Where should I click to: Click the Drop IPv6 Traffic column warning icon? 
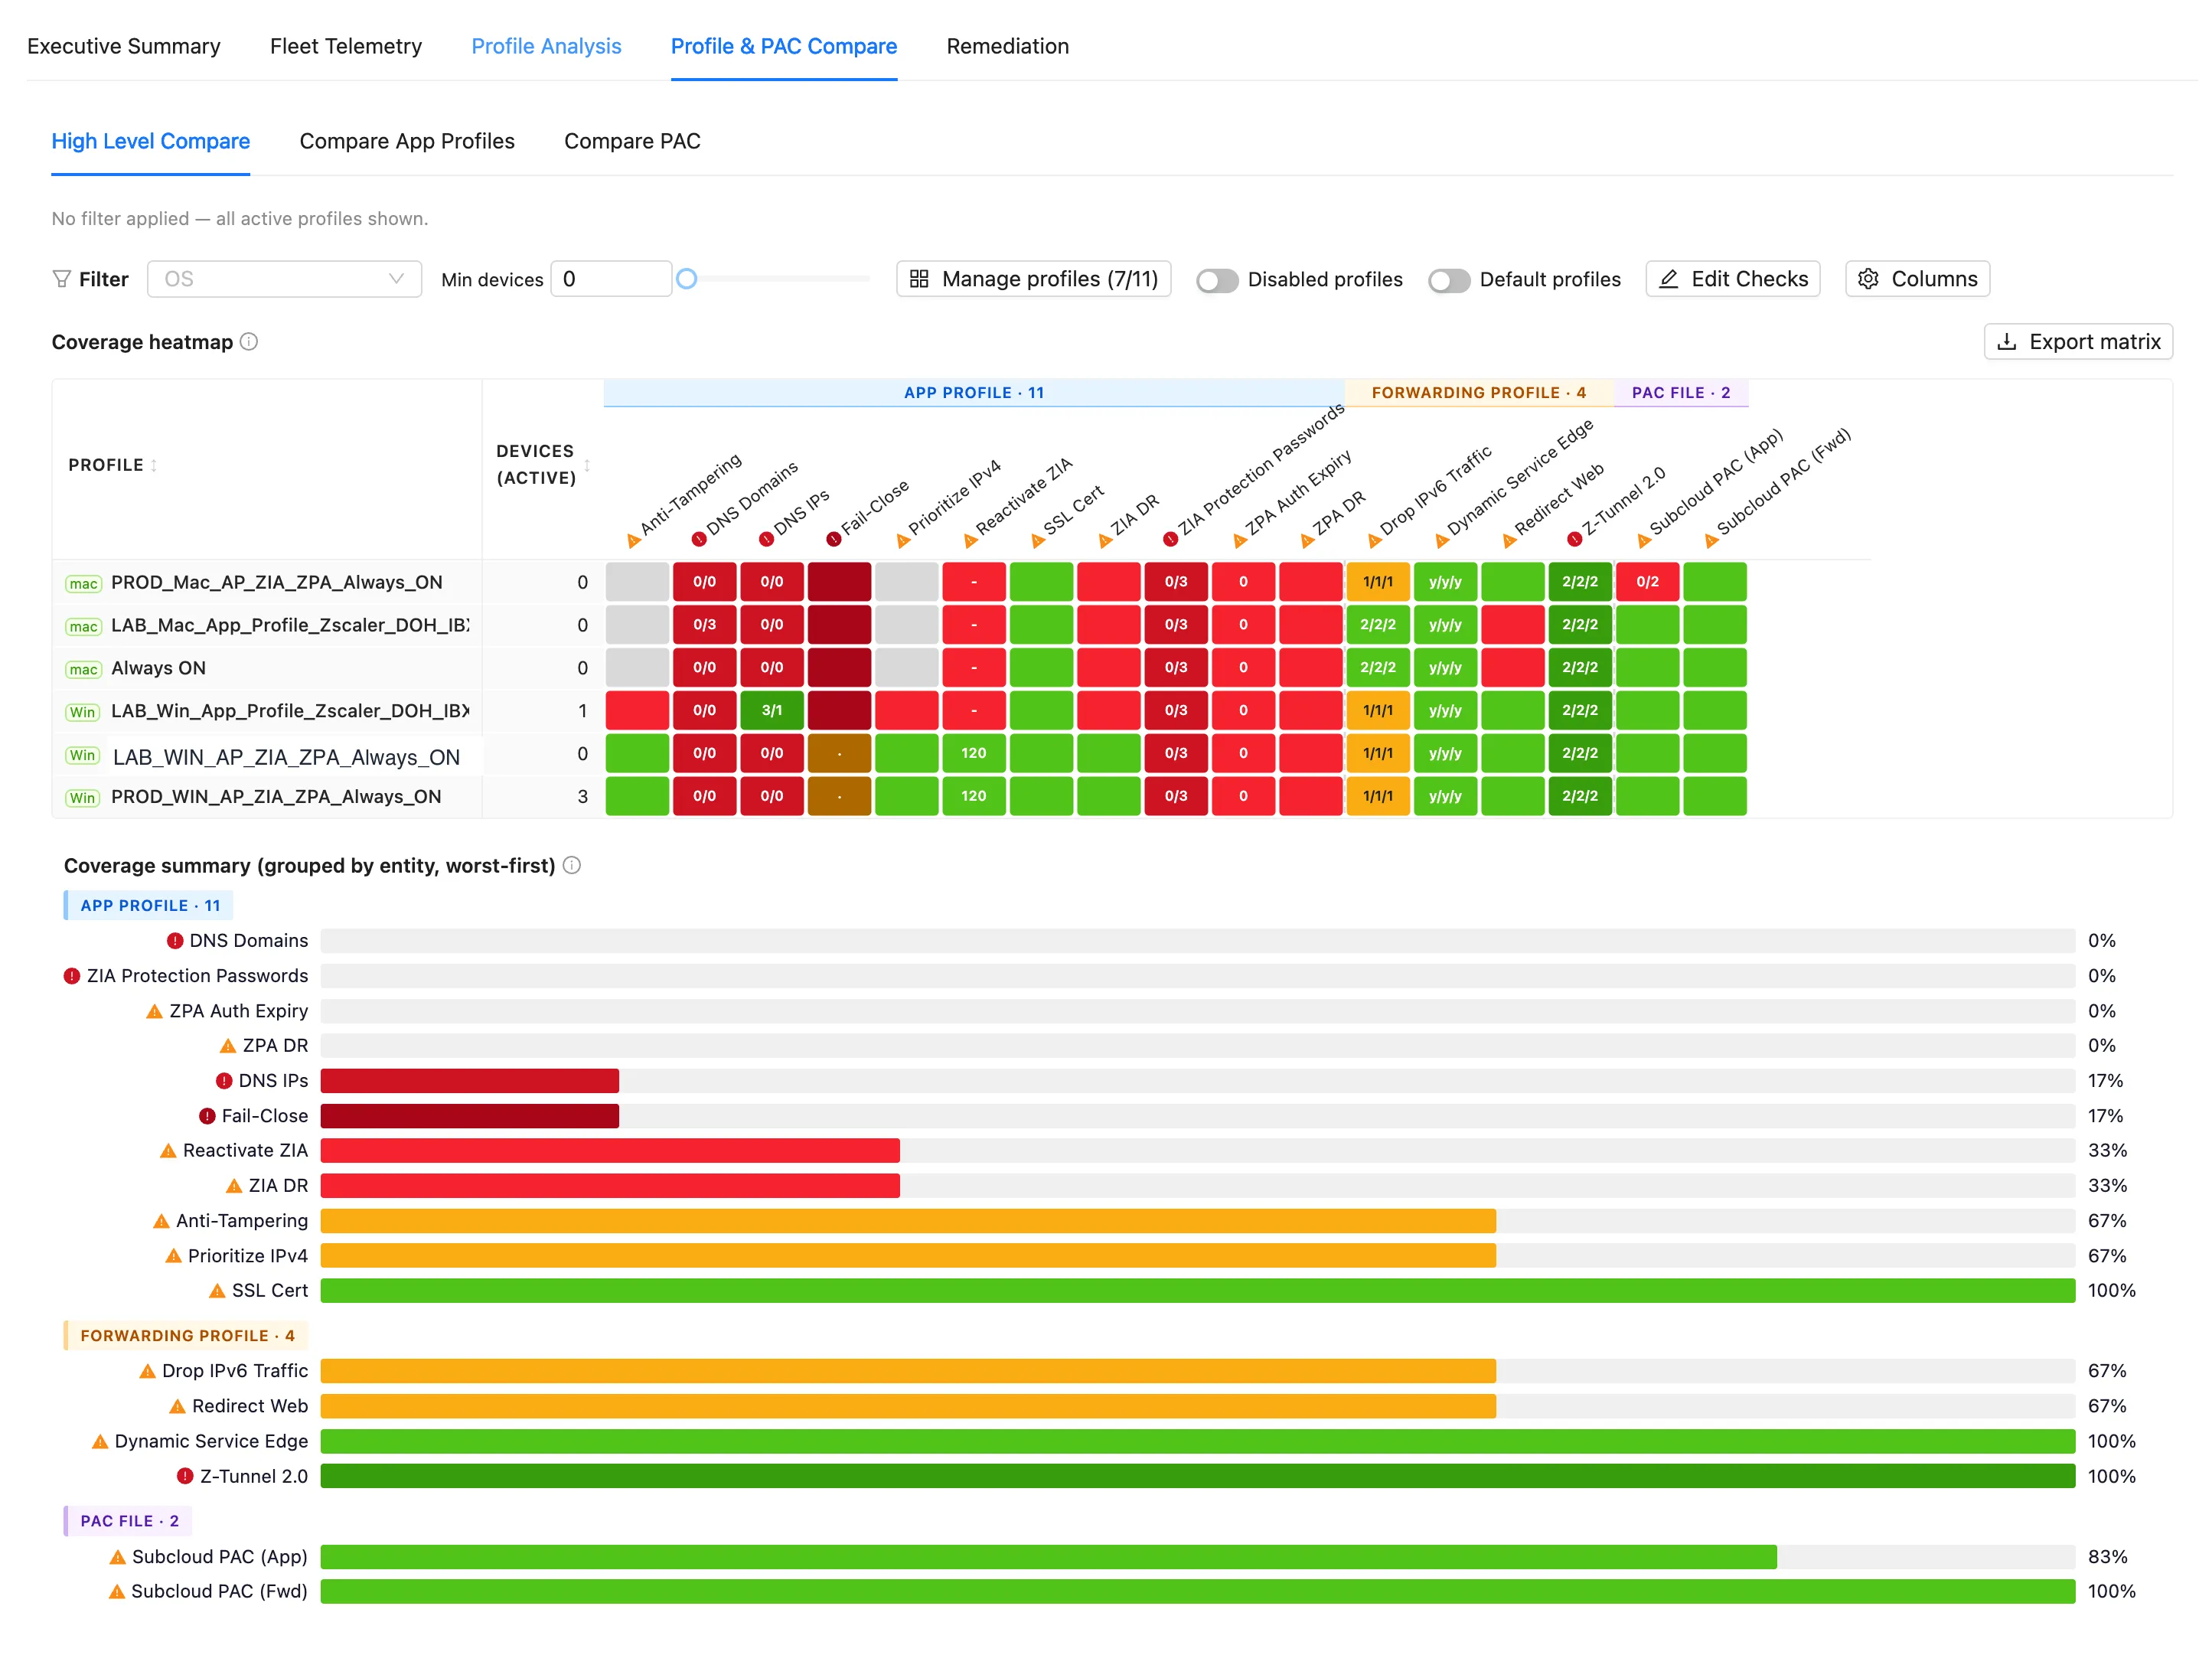pyautogui.click(x=1374, y=541)
